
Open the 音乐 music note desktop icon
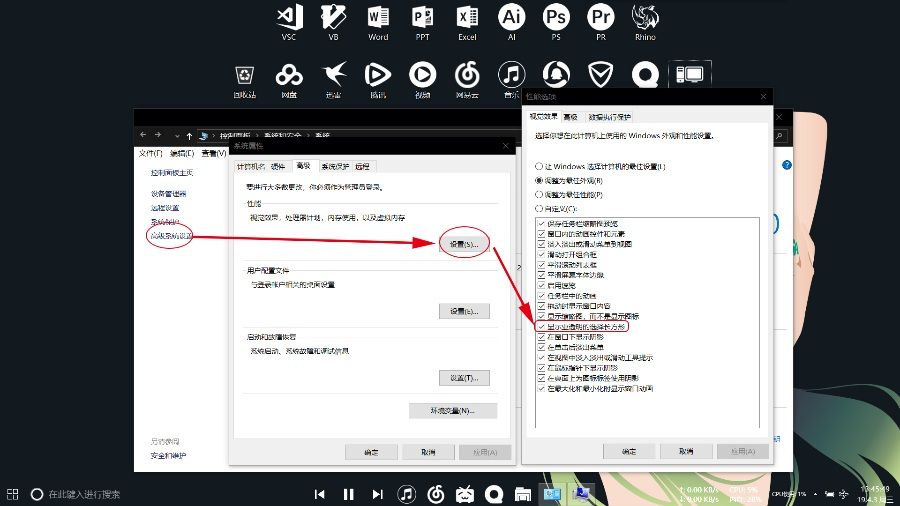click(511, 80)
